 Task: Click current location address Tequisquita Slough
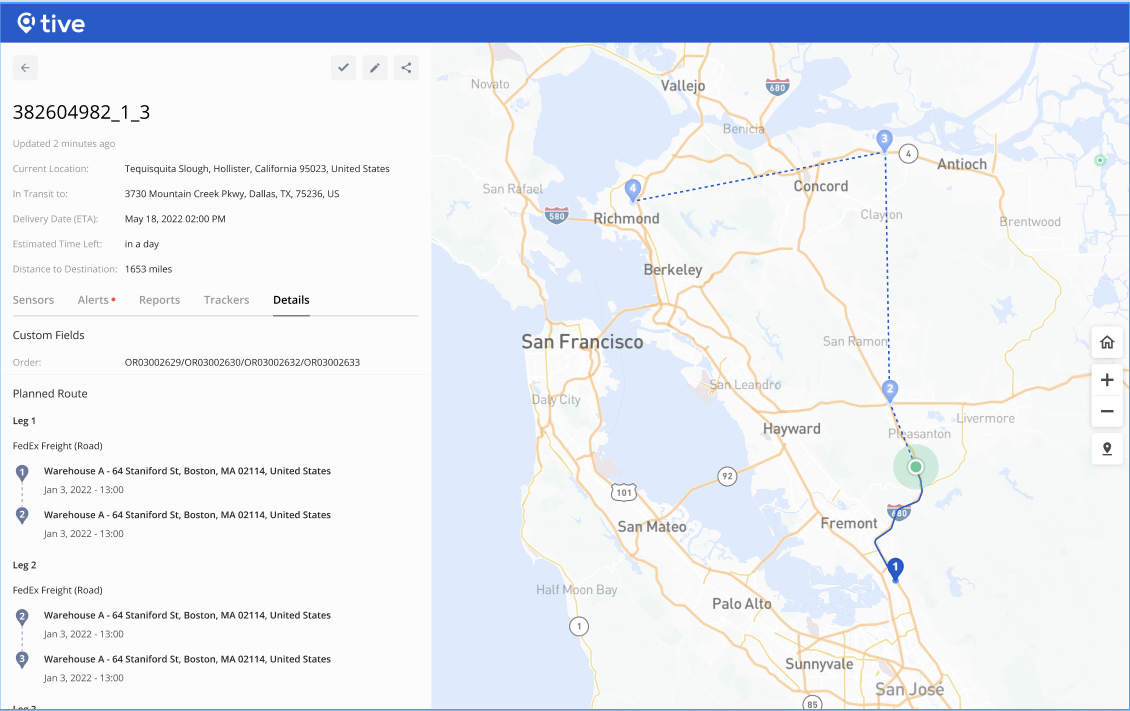pos(257,169)
